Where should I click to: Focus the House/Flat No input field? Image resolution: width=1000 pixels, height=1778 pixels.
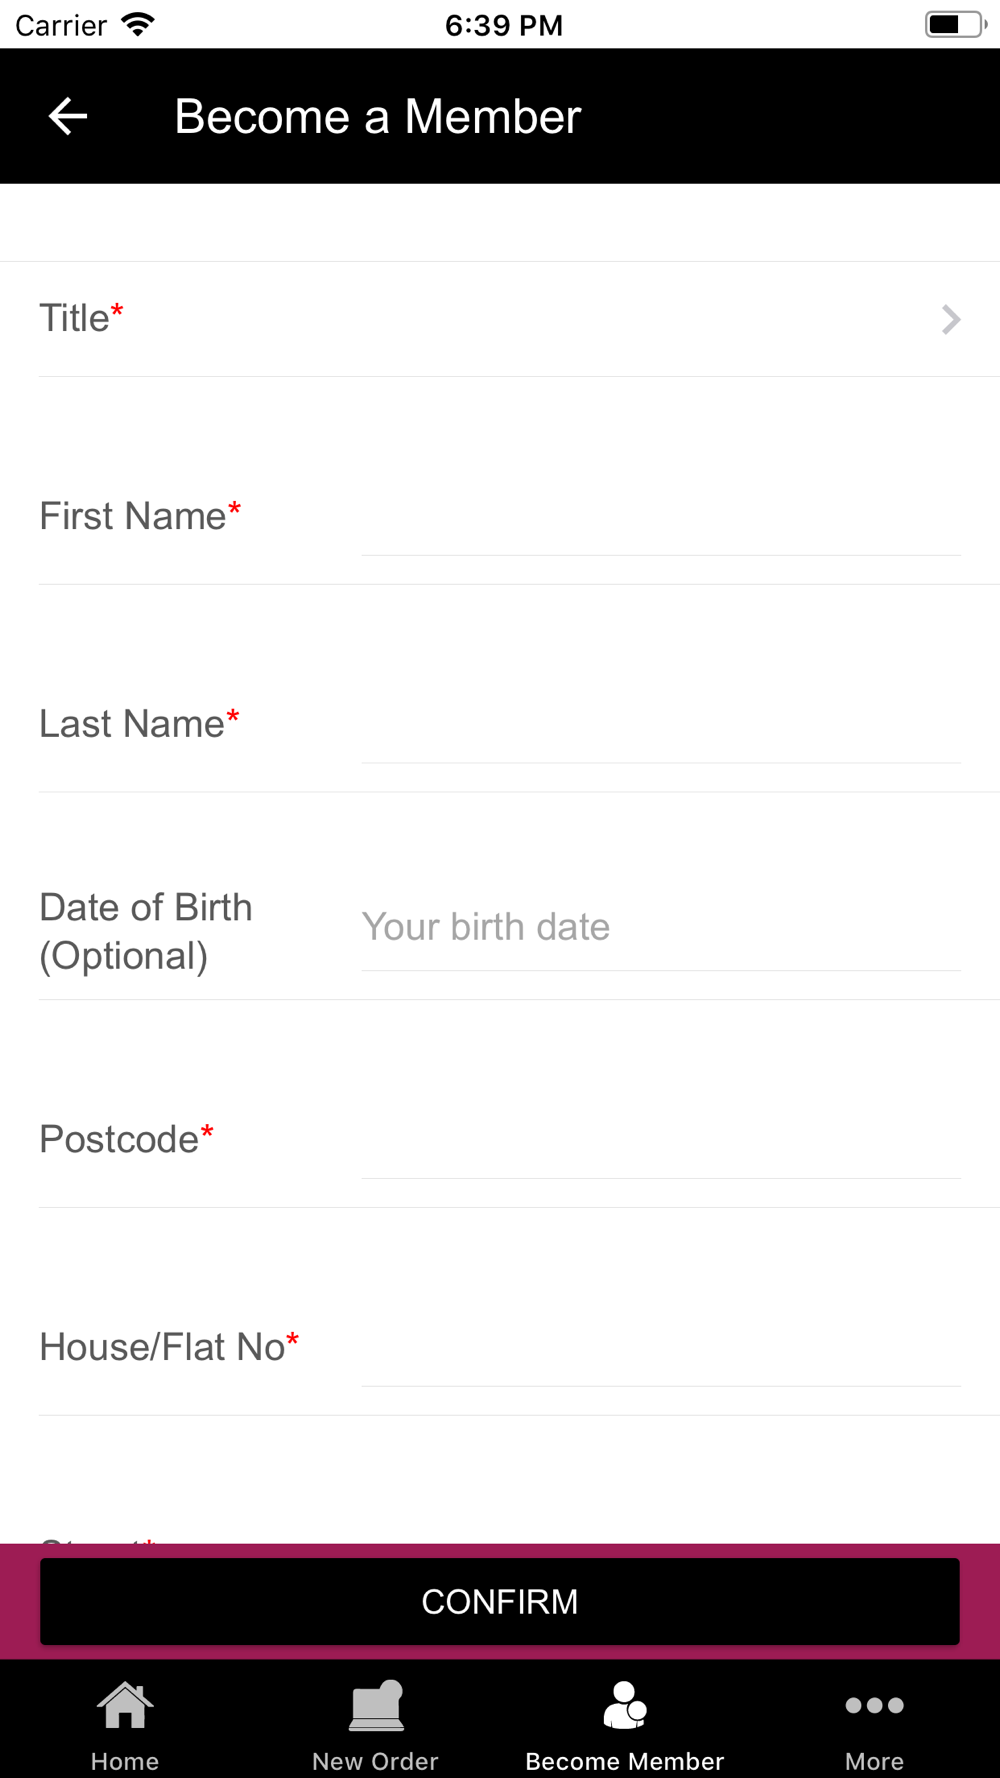661,1347
